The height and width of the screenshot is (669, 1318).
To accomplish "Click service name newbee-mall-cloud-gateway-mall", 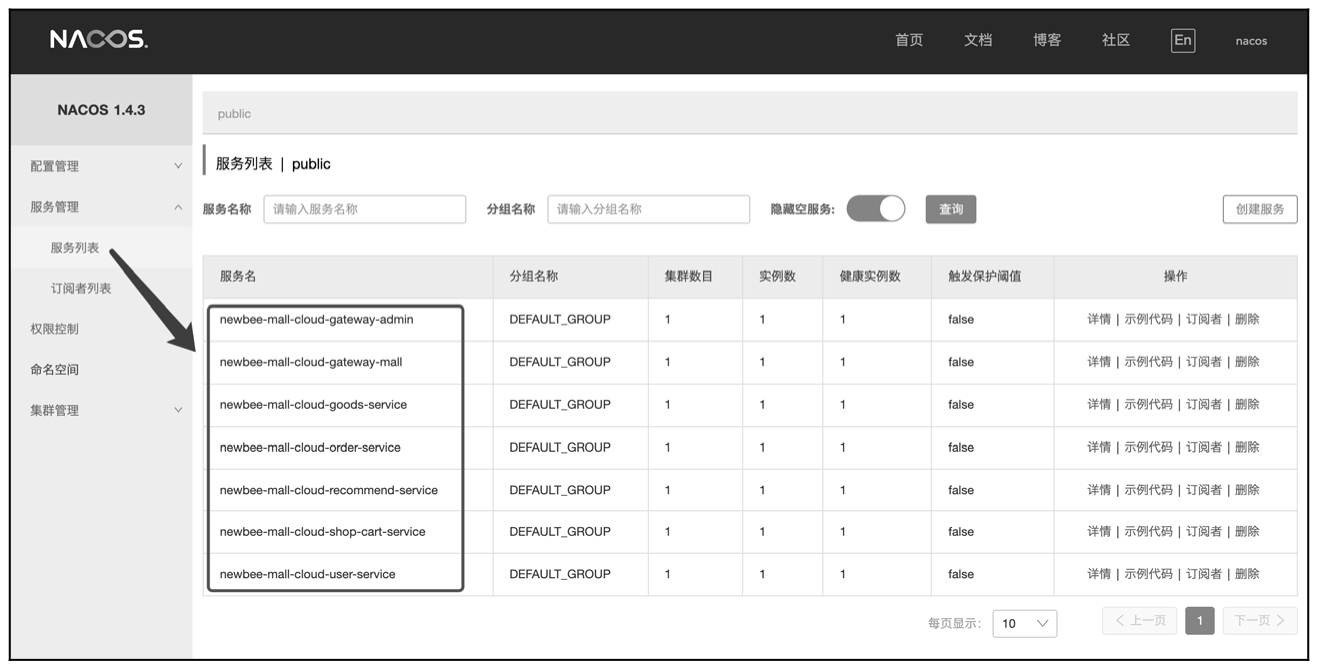I will (x=311, y=362).
